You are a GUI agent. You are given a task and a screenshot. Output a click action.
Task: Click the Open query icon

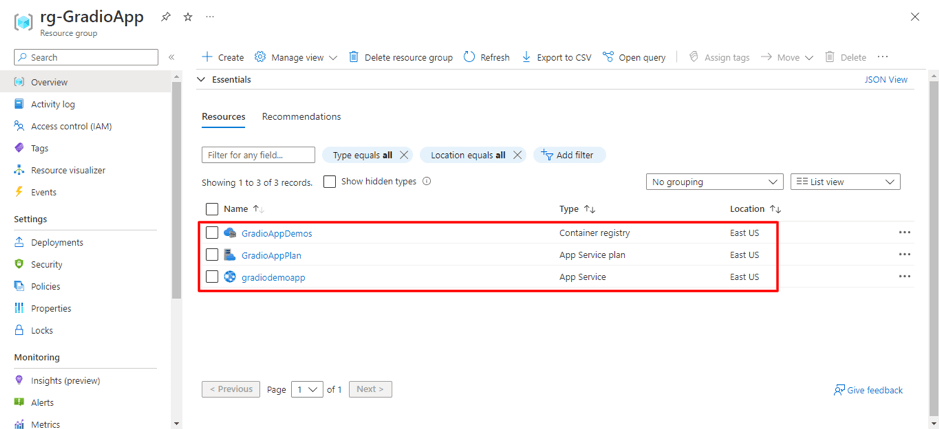tap(608, 57)
